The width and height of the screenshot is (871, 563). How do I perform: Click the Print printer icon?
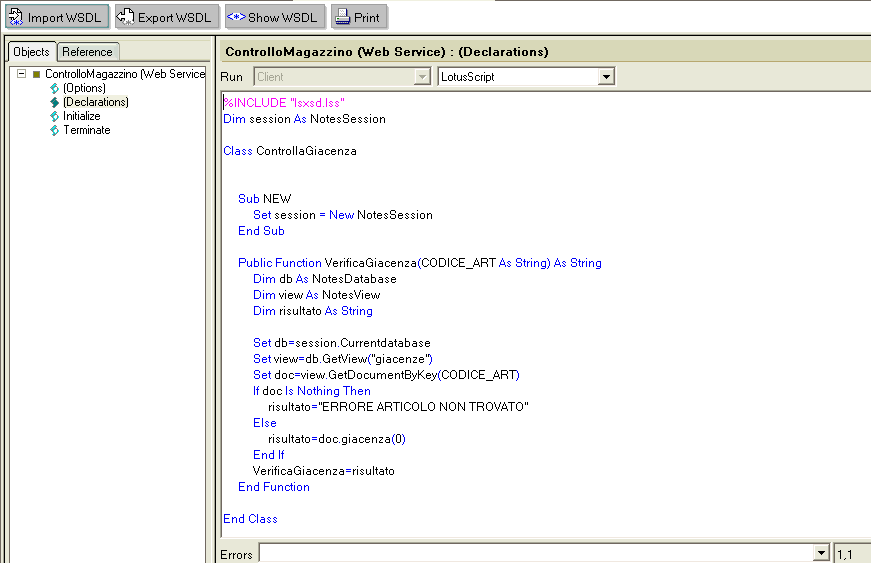343,17
